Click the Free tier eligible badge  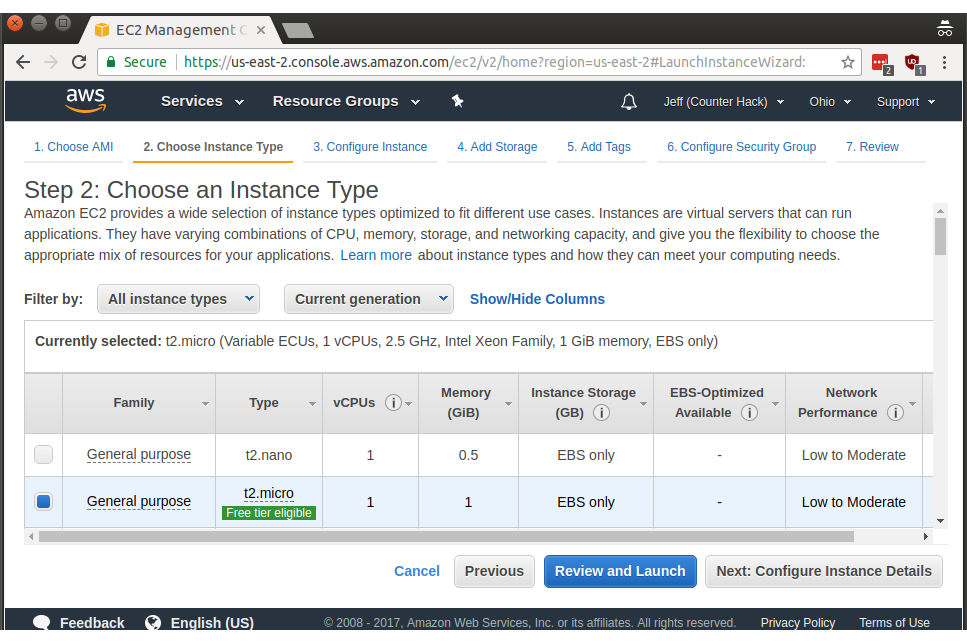[x=269, y=513]
